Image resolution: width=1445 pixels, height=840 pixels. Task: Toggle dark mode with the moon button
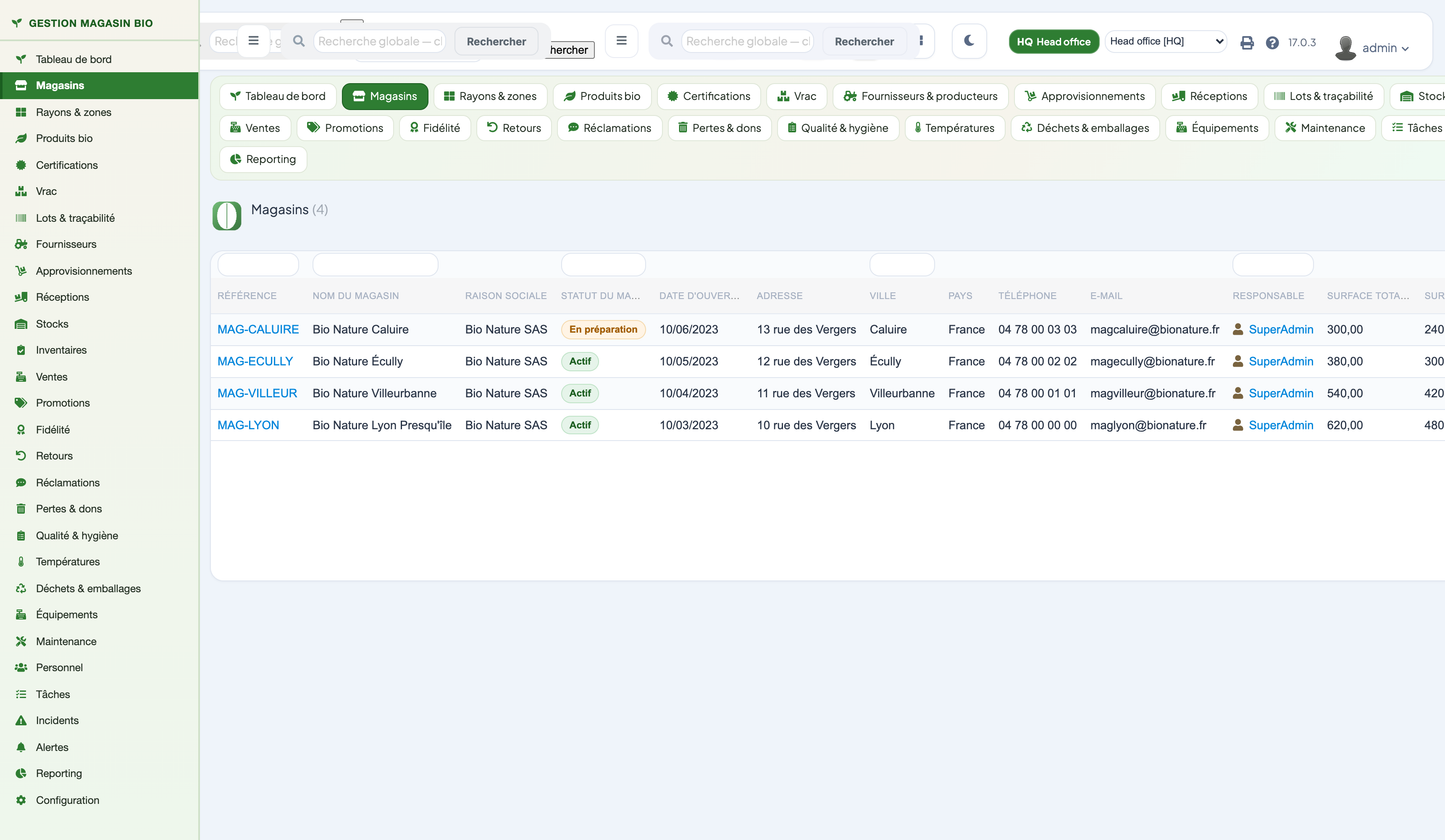[x=969, y=41]
